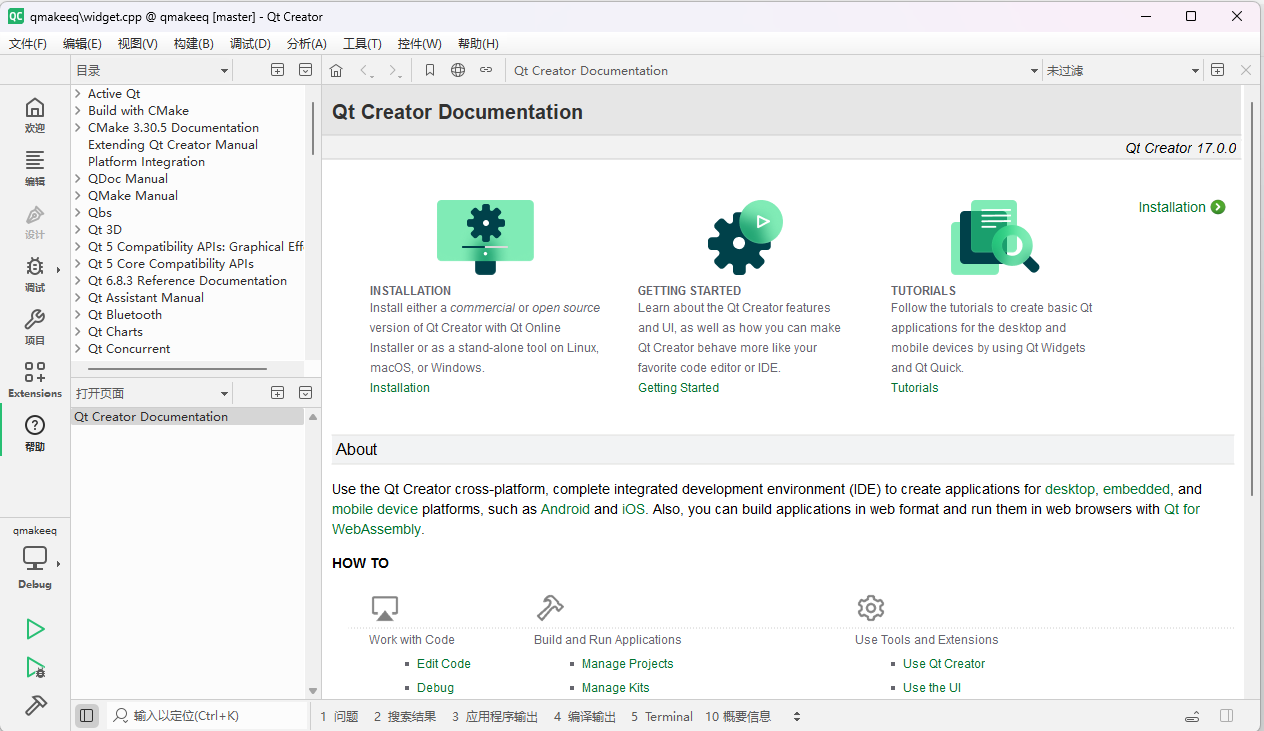
Task: Go back in help navigation
Action: [366, 70]
